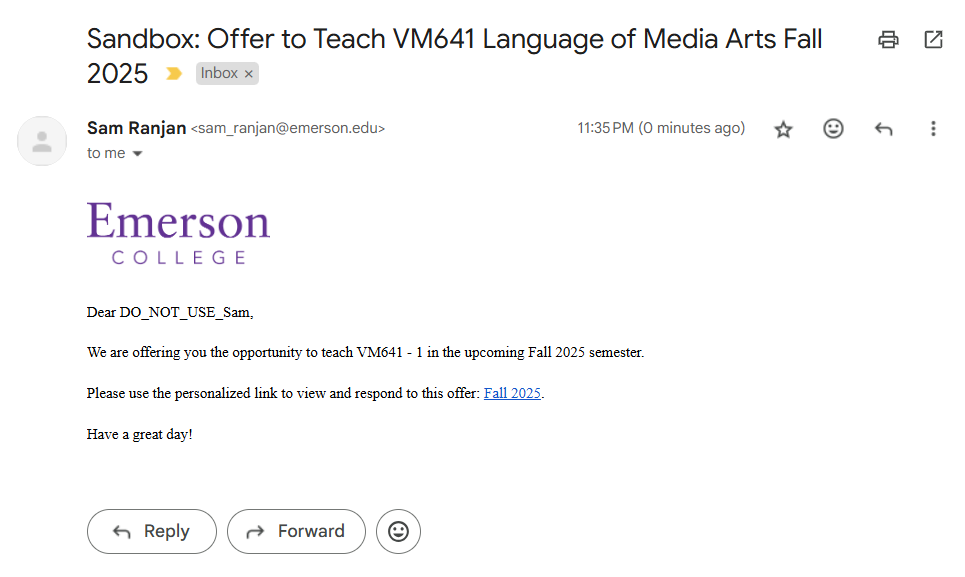The image size is (965, 577).
Task: Click the reply arrow icon in header
Action: (883, 129)
